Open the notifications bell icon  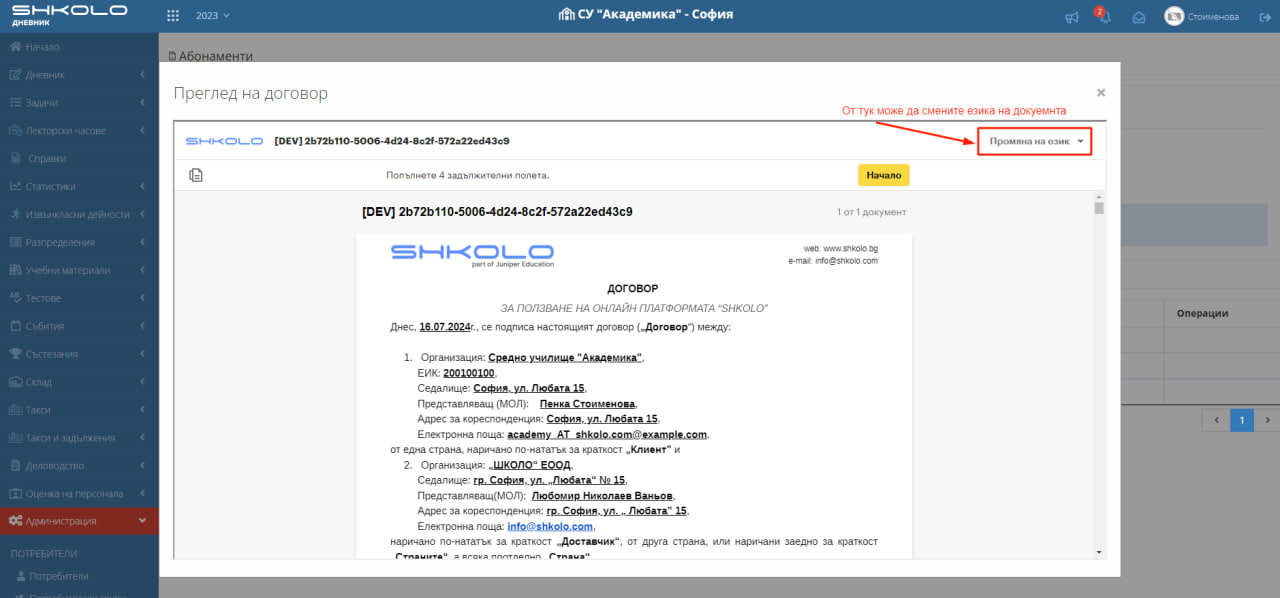click(1105, 17)
